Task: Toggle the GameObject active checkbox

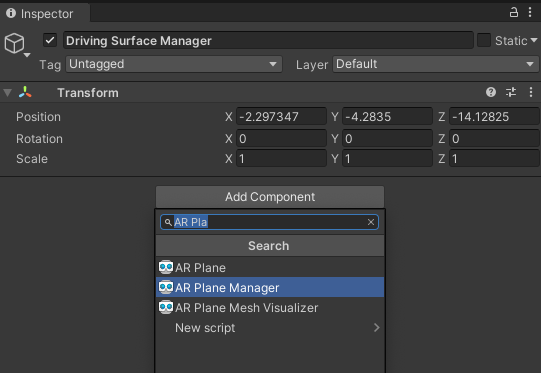Action: pos(50,40)
